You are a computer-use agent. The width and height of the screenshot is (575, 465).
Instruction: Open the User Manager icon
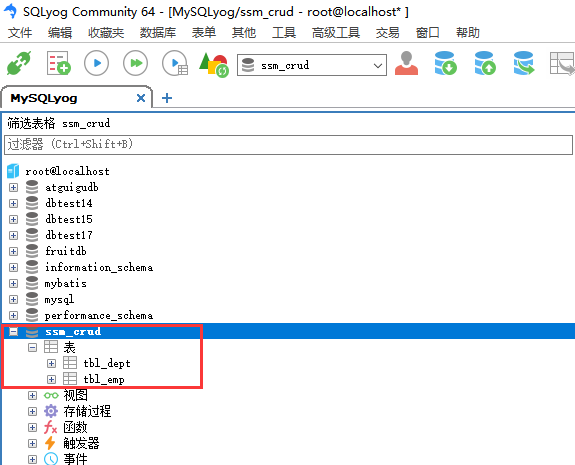[x=406, y=63]
